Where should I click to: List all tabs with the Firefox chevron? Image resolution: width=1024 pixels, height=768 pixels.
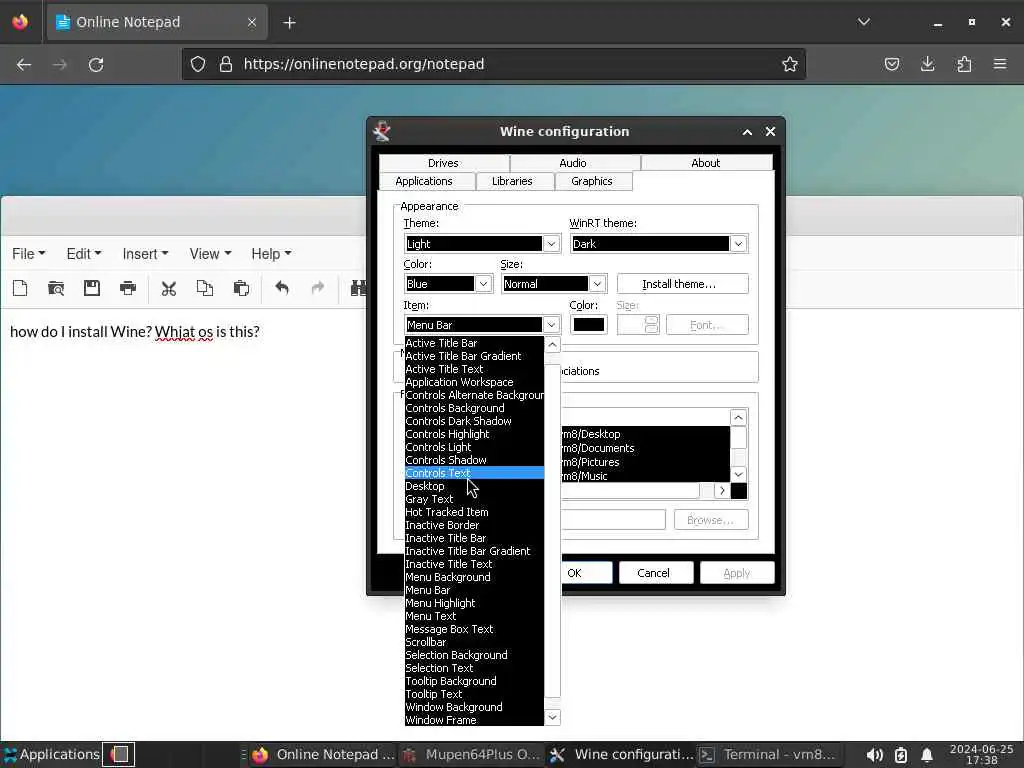click(x=863, y=22)
